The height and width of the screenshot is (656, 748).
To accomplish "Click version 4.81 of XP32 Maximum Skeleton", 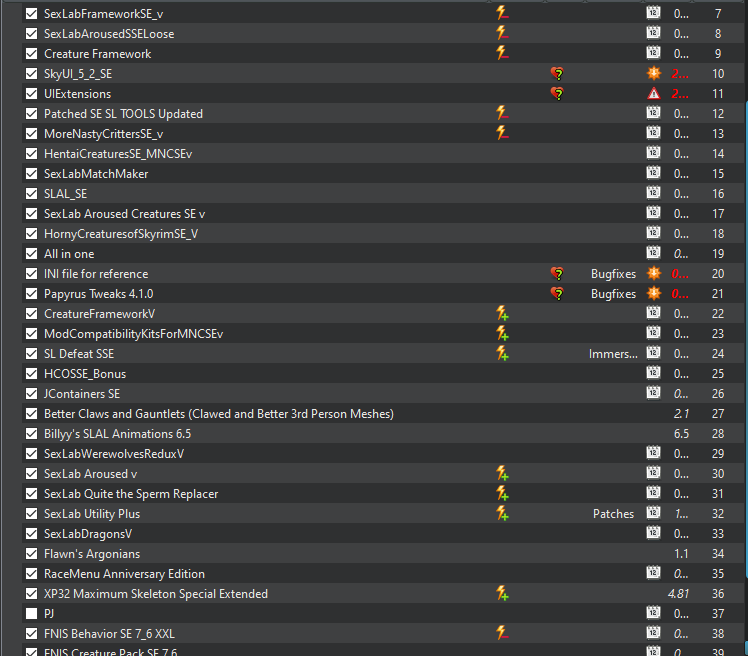I will tap(678, 594).
